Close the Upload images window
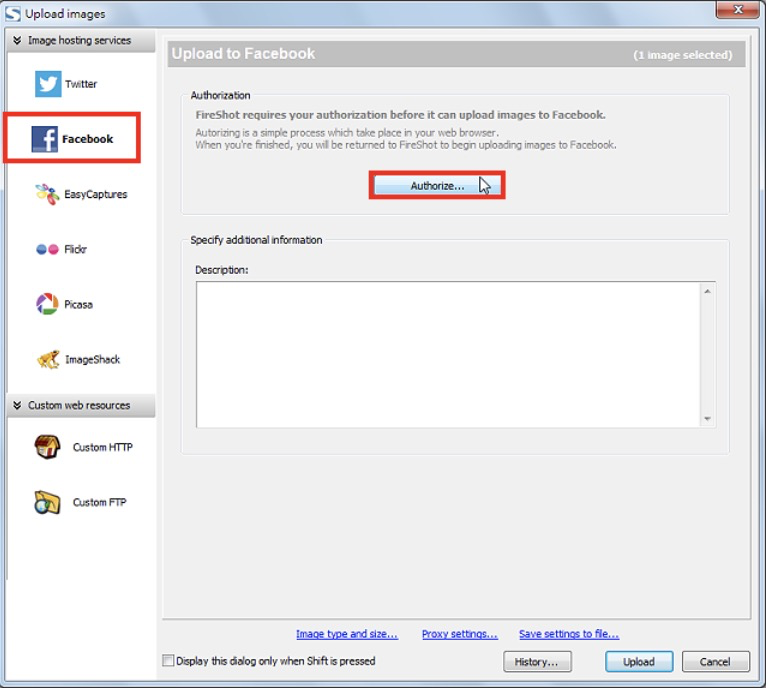The height and width of the screenshot is (690, 768). point(738,9)
